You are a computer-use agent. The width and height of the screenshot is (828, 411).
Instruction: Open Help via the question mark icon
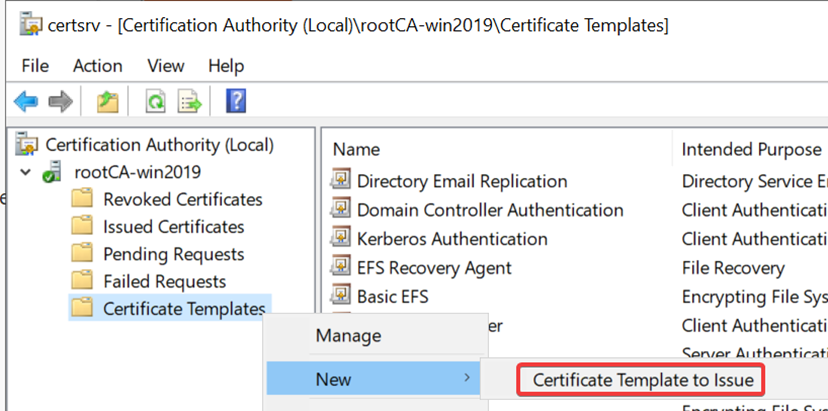coord(236,101)
